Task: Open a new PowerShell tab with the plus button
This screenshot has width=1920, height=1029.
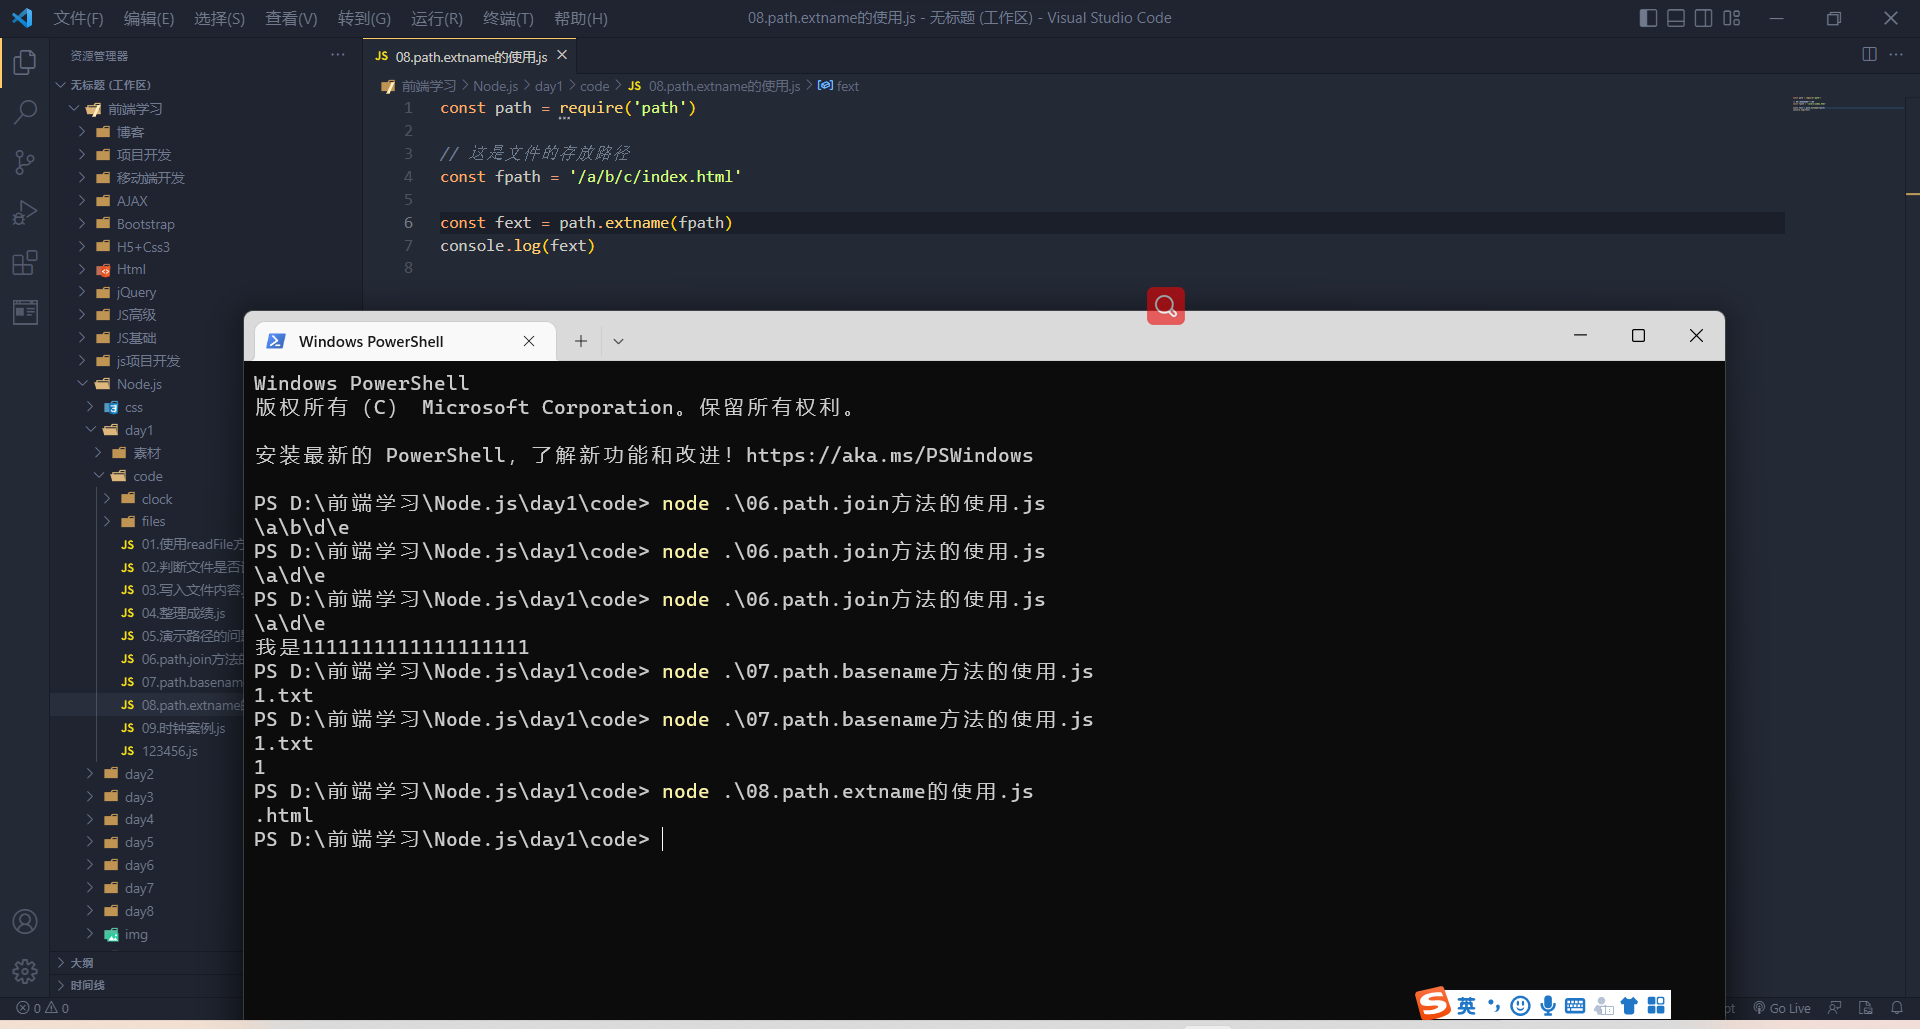Action: [x=580, y=341]
